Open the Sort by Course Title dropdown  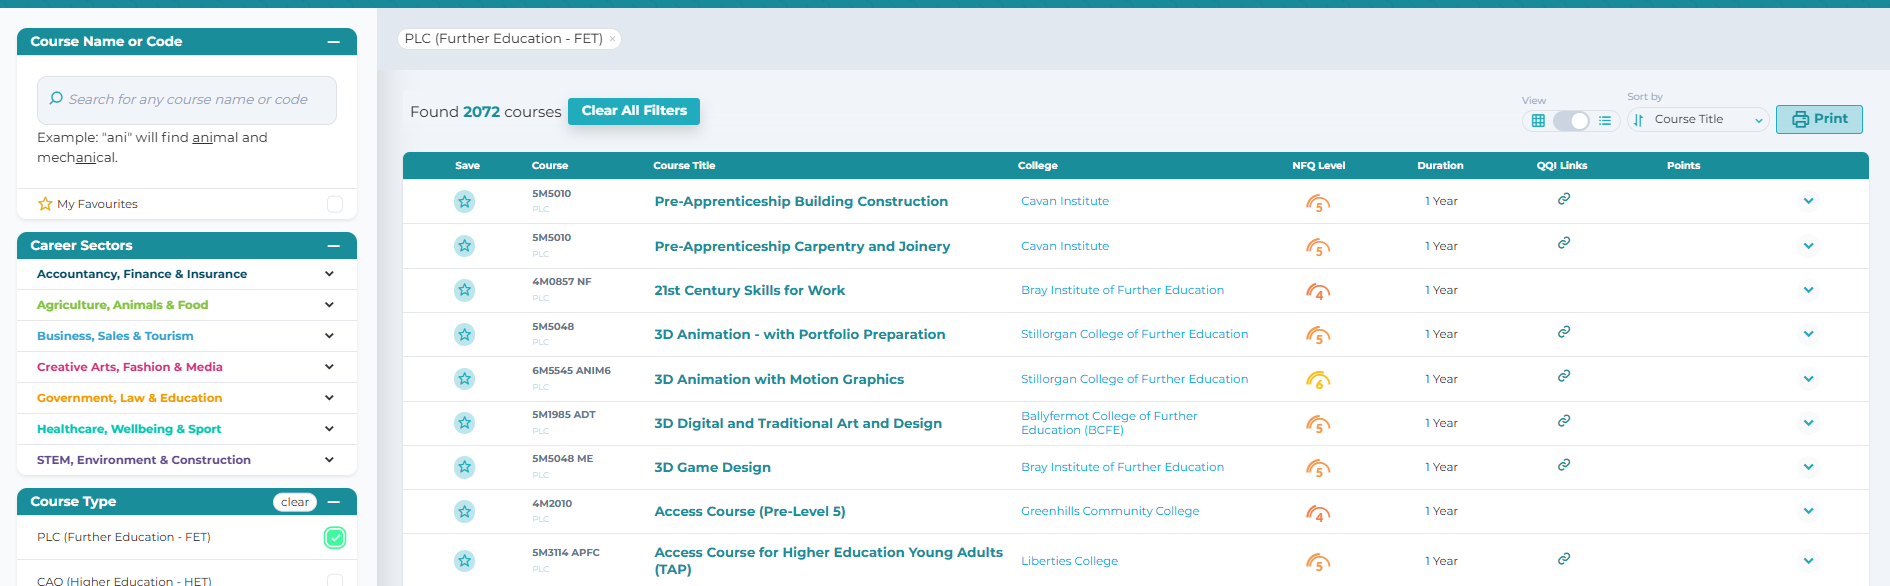(x=1698, y=120)
